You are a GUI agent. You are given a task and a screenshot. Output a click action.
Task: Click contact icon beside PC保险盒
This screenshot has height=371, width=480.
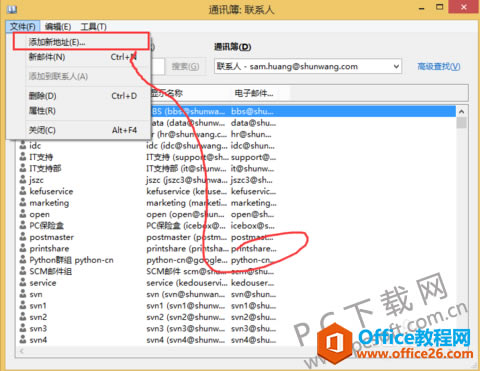pyautogui.click(x=23, y=225)
